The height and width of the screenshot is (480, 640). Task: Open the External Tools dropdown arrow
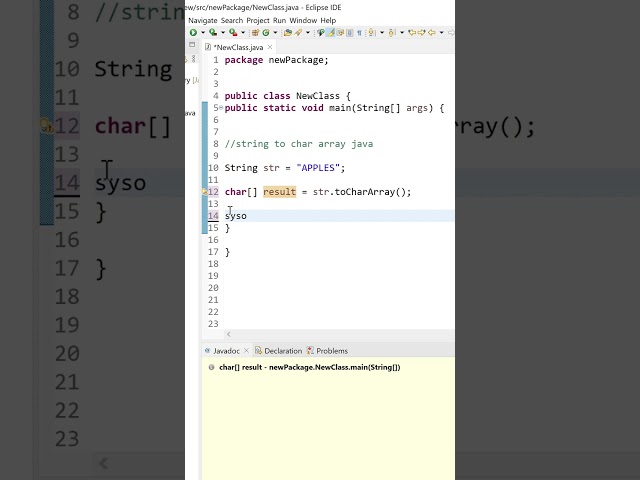coord(243,33)
